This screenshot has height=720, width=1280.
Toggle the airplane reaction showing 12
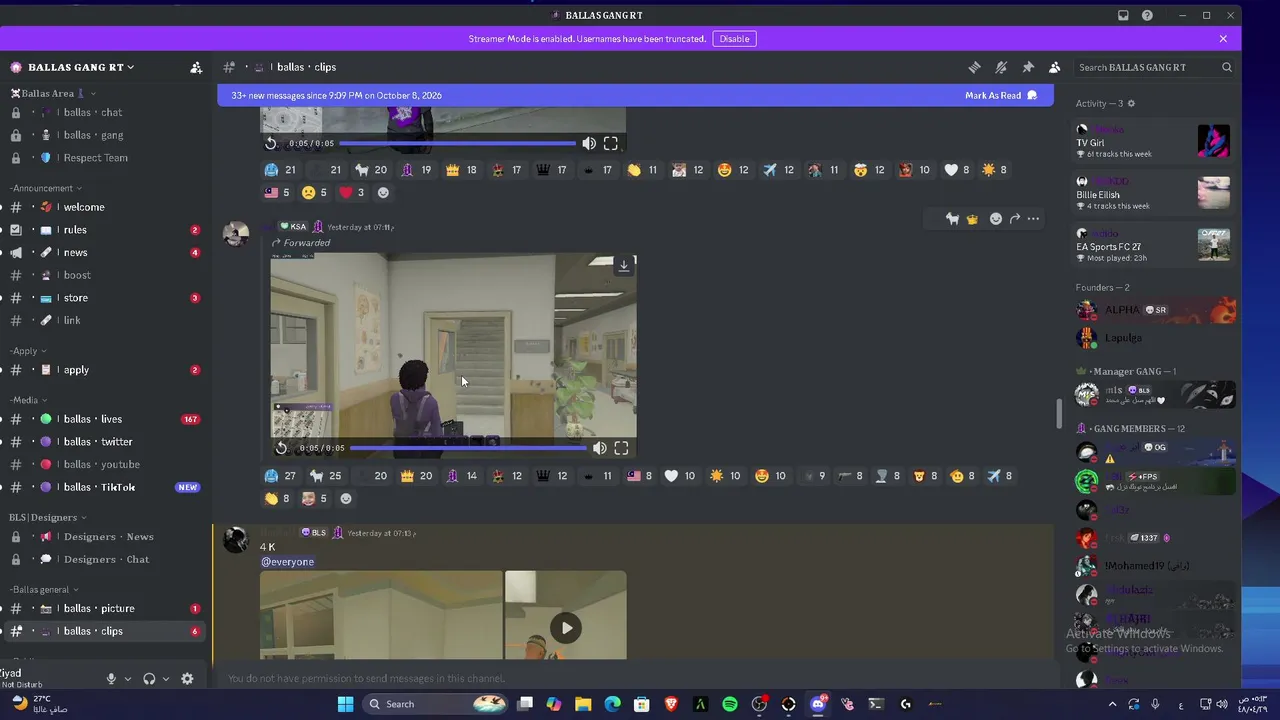pyautogui.click(x=778, y=170)
